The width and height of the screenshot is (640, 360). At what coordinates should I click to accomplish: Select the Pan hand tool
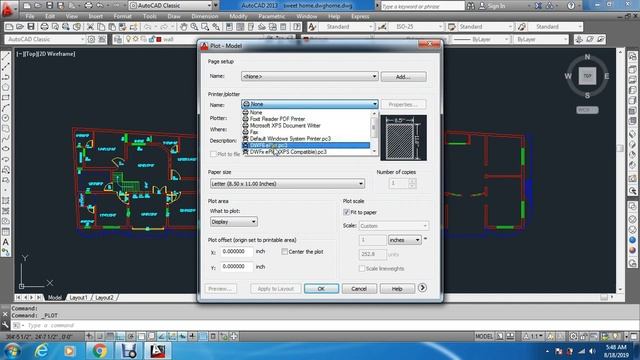(x=184, y=27)
